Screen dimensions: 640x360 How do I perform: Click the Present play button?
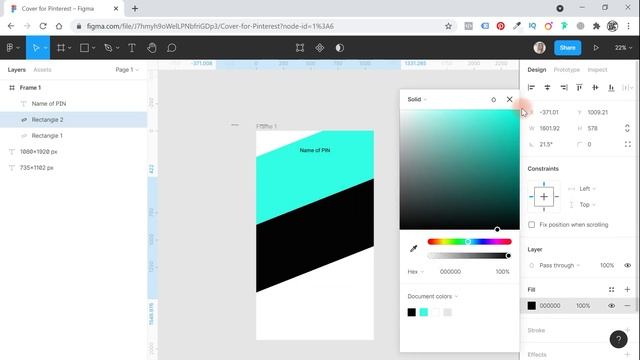click(x=596, y=48)
